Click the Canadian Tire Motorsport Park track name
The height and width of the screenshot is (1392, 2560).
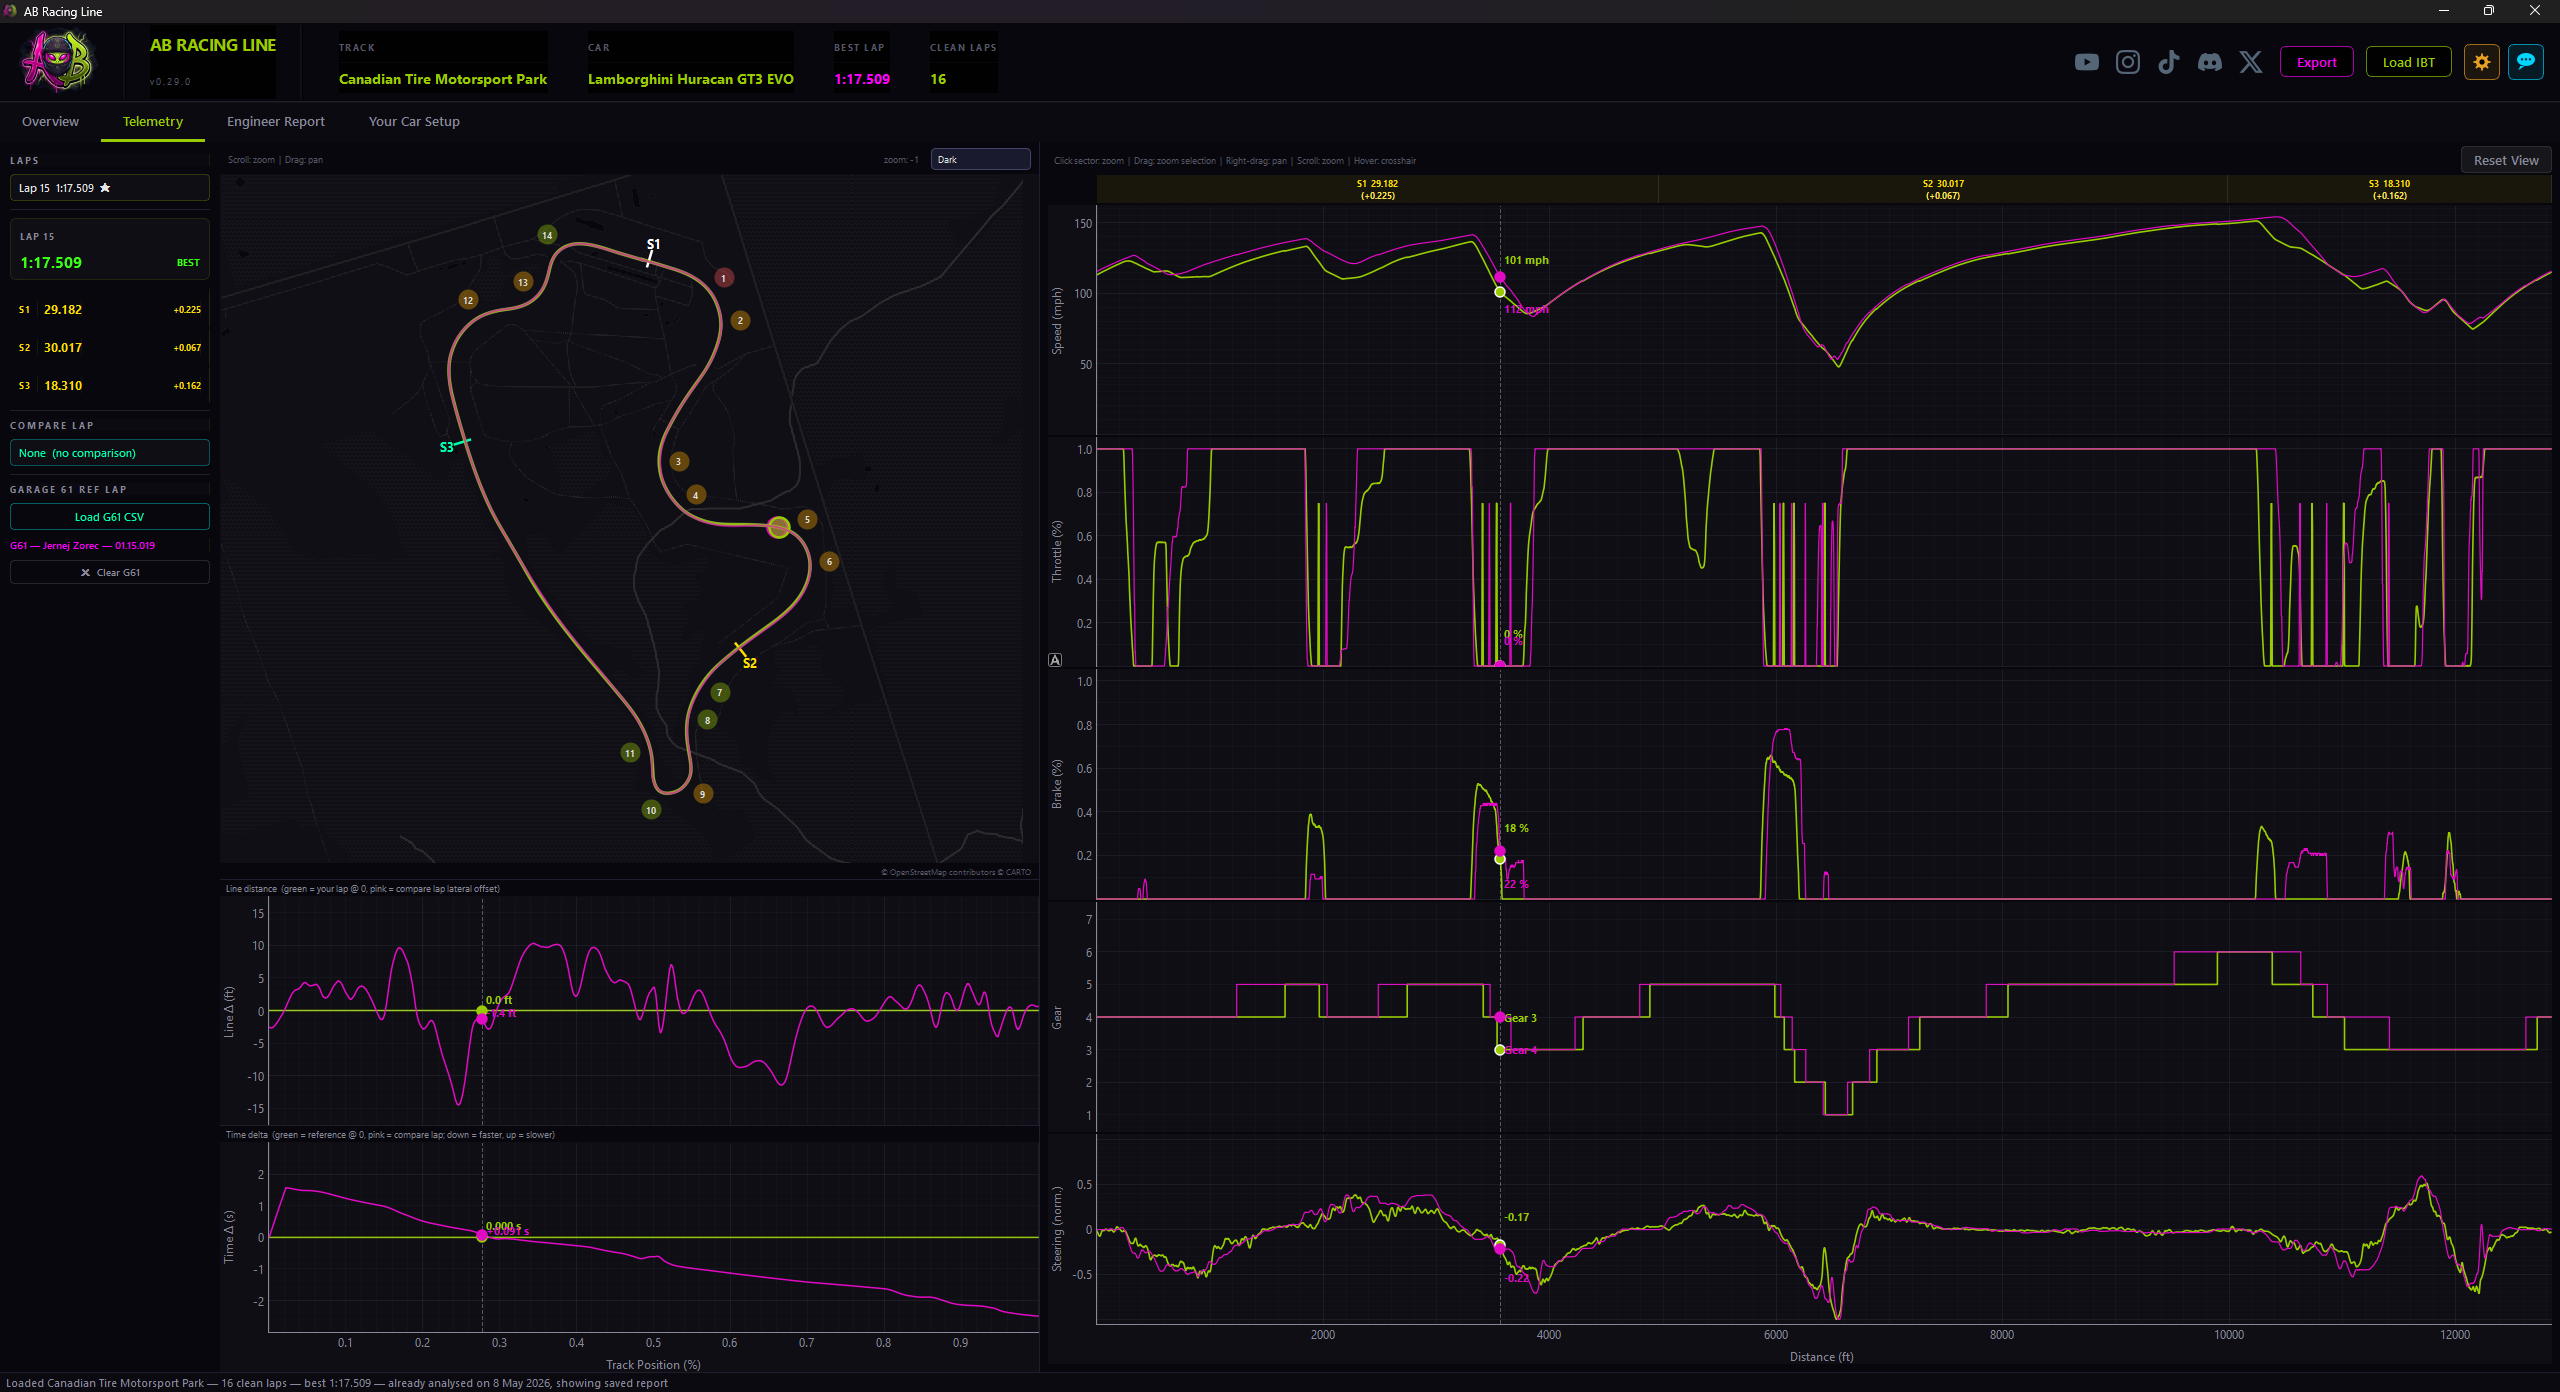[x=443, y=79]
